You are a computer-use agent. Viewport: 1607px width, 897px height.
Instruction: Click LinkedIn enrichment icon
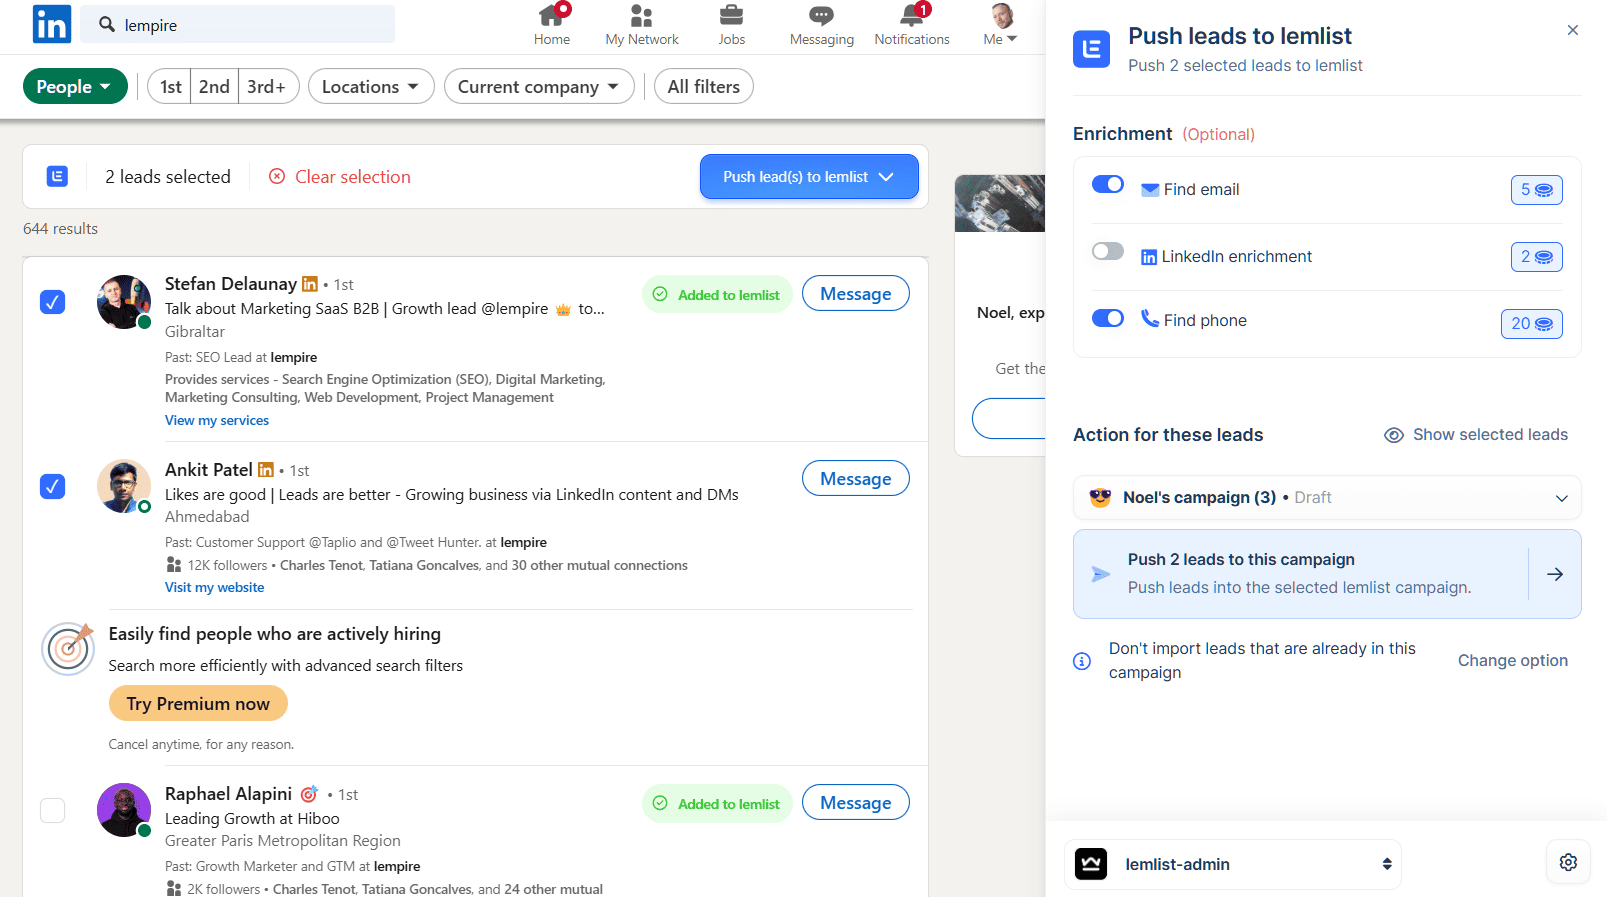(x=1149, y=257)
